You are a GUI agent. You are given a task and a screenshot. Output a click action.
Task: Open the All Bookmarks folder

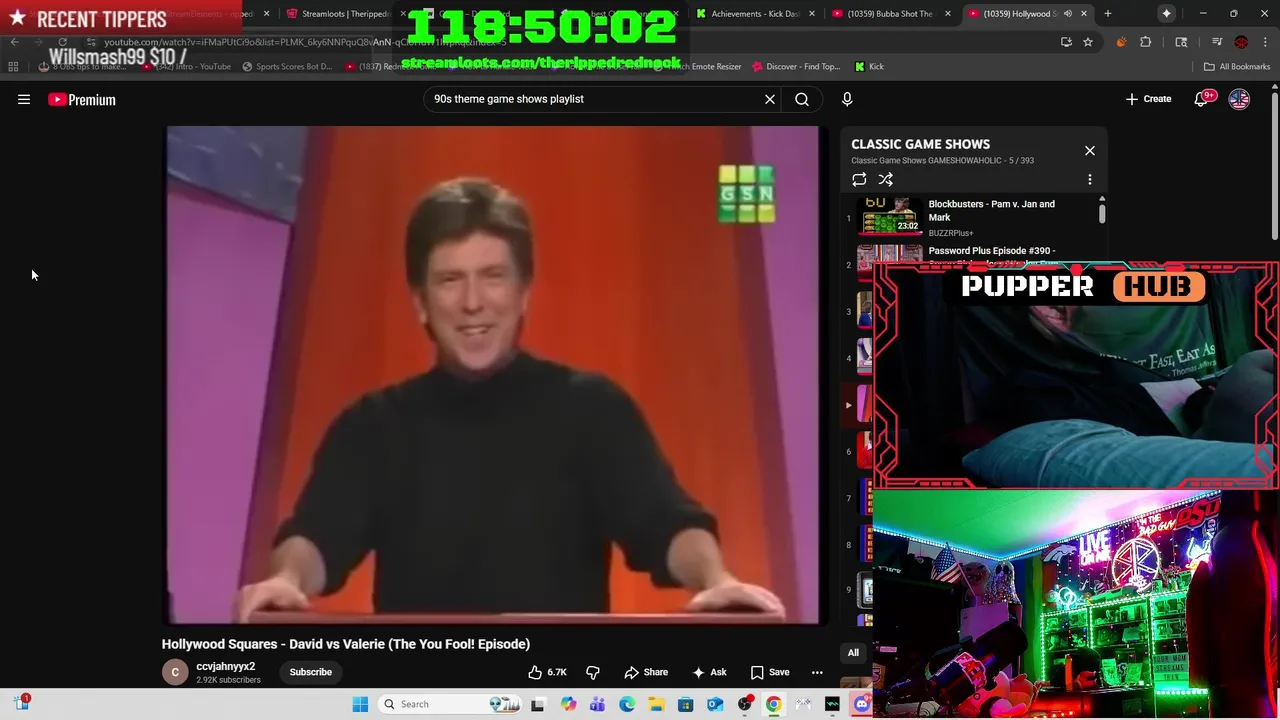[1237, 66]
